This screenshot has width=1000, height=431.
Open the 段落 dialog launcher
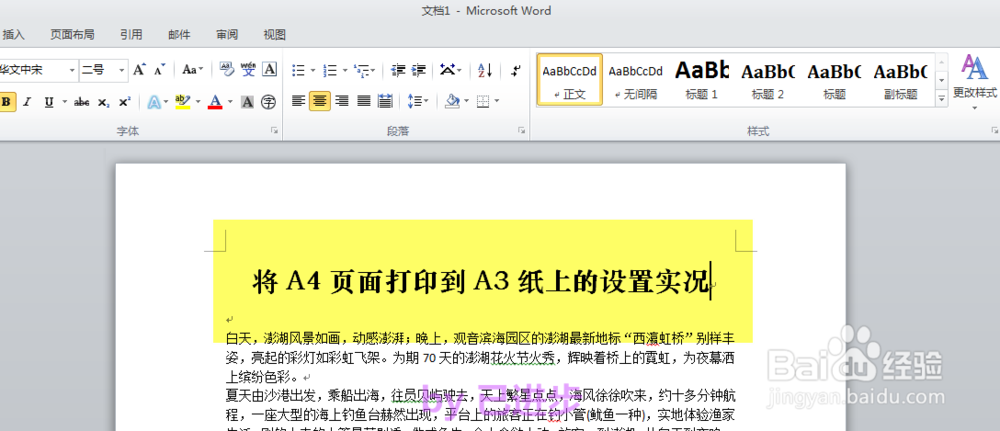(522, 131)
